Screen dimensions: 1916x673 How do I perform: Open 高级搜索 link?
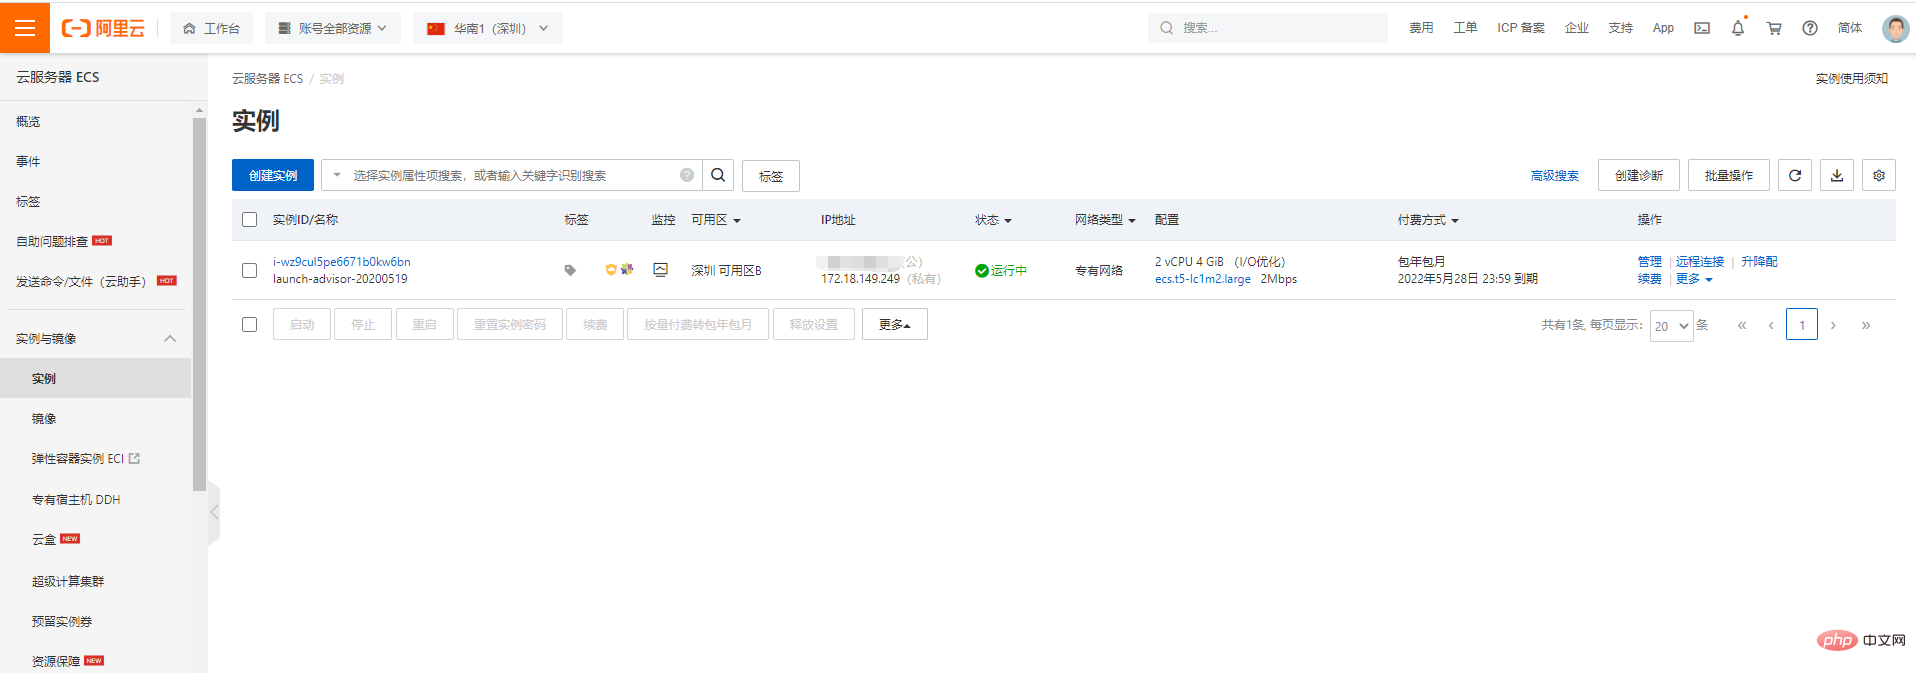pyautogui.click(x=1554, y=176)
